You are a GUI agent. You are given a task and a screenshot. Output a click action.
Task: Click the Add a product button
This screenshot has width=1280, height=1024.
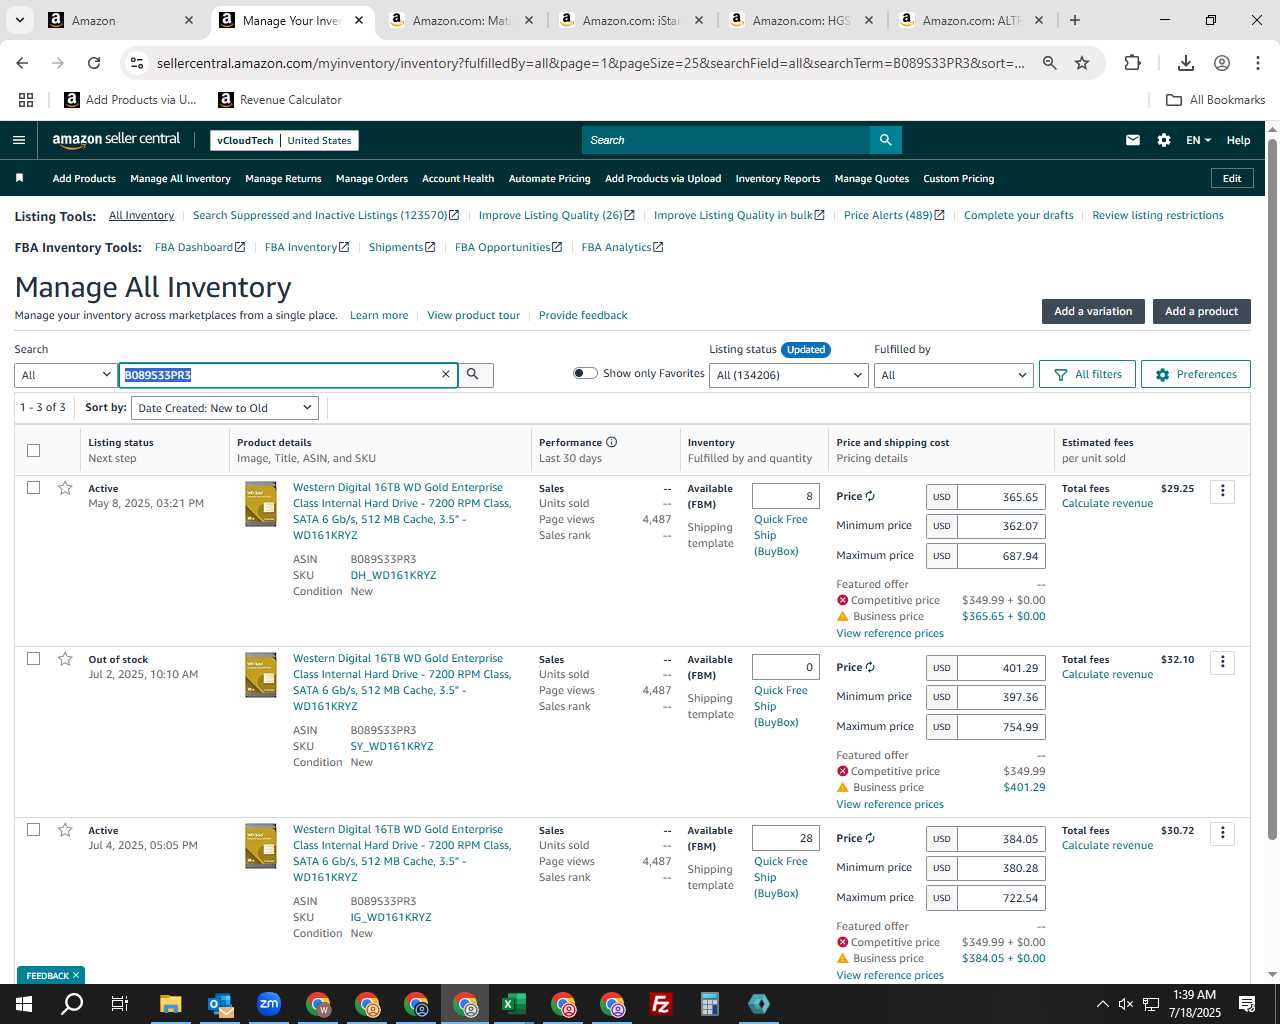click(x=1201, y=311)
